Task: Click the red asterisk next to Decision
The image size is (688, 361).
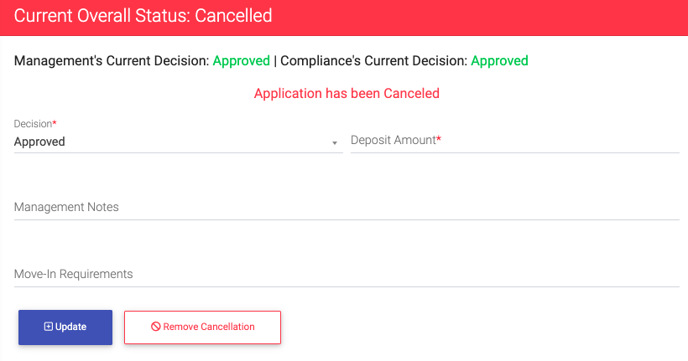Action: [54, 123]
